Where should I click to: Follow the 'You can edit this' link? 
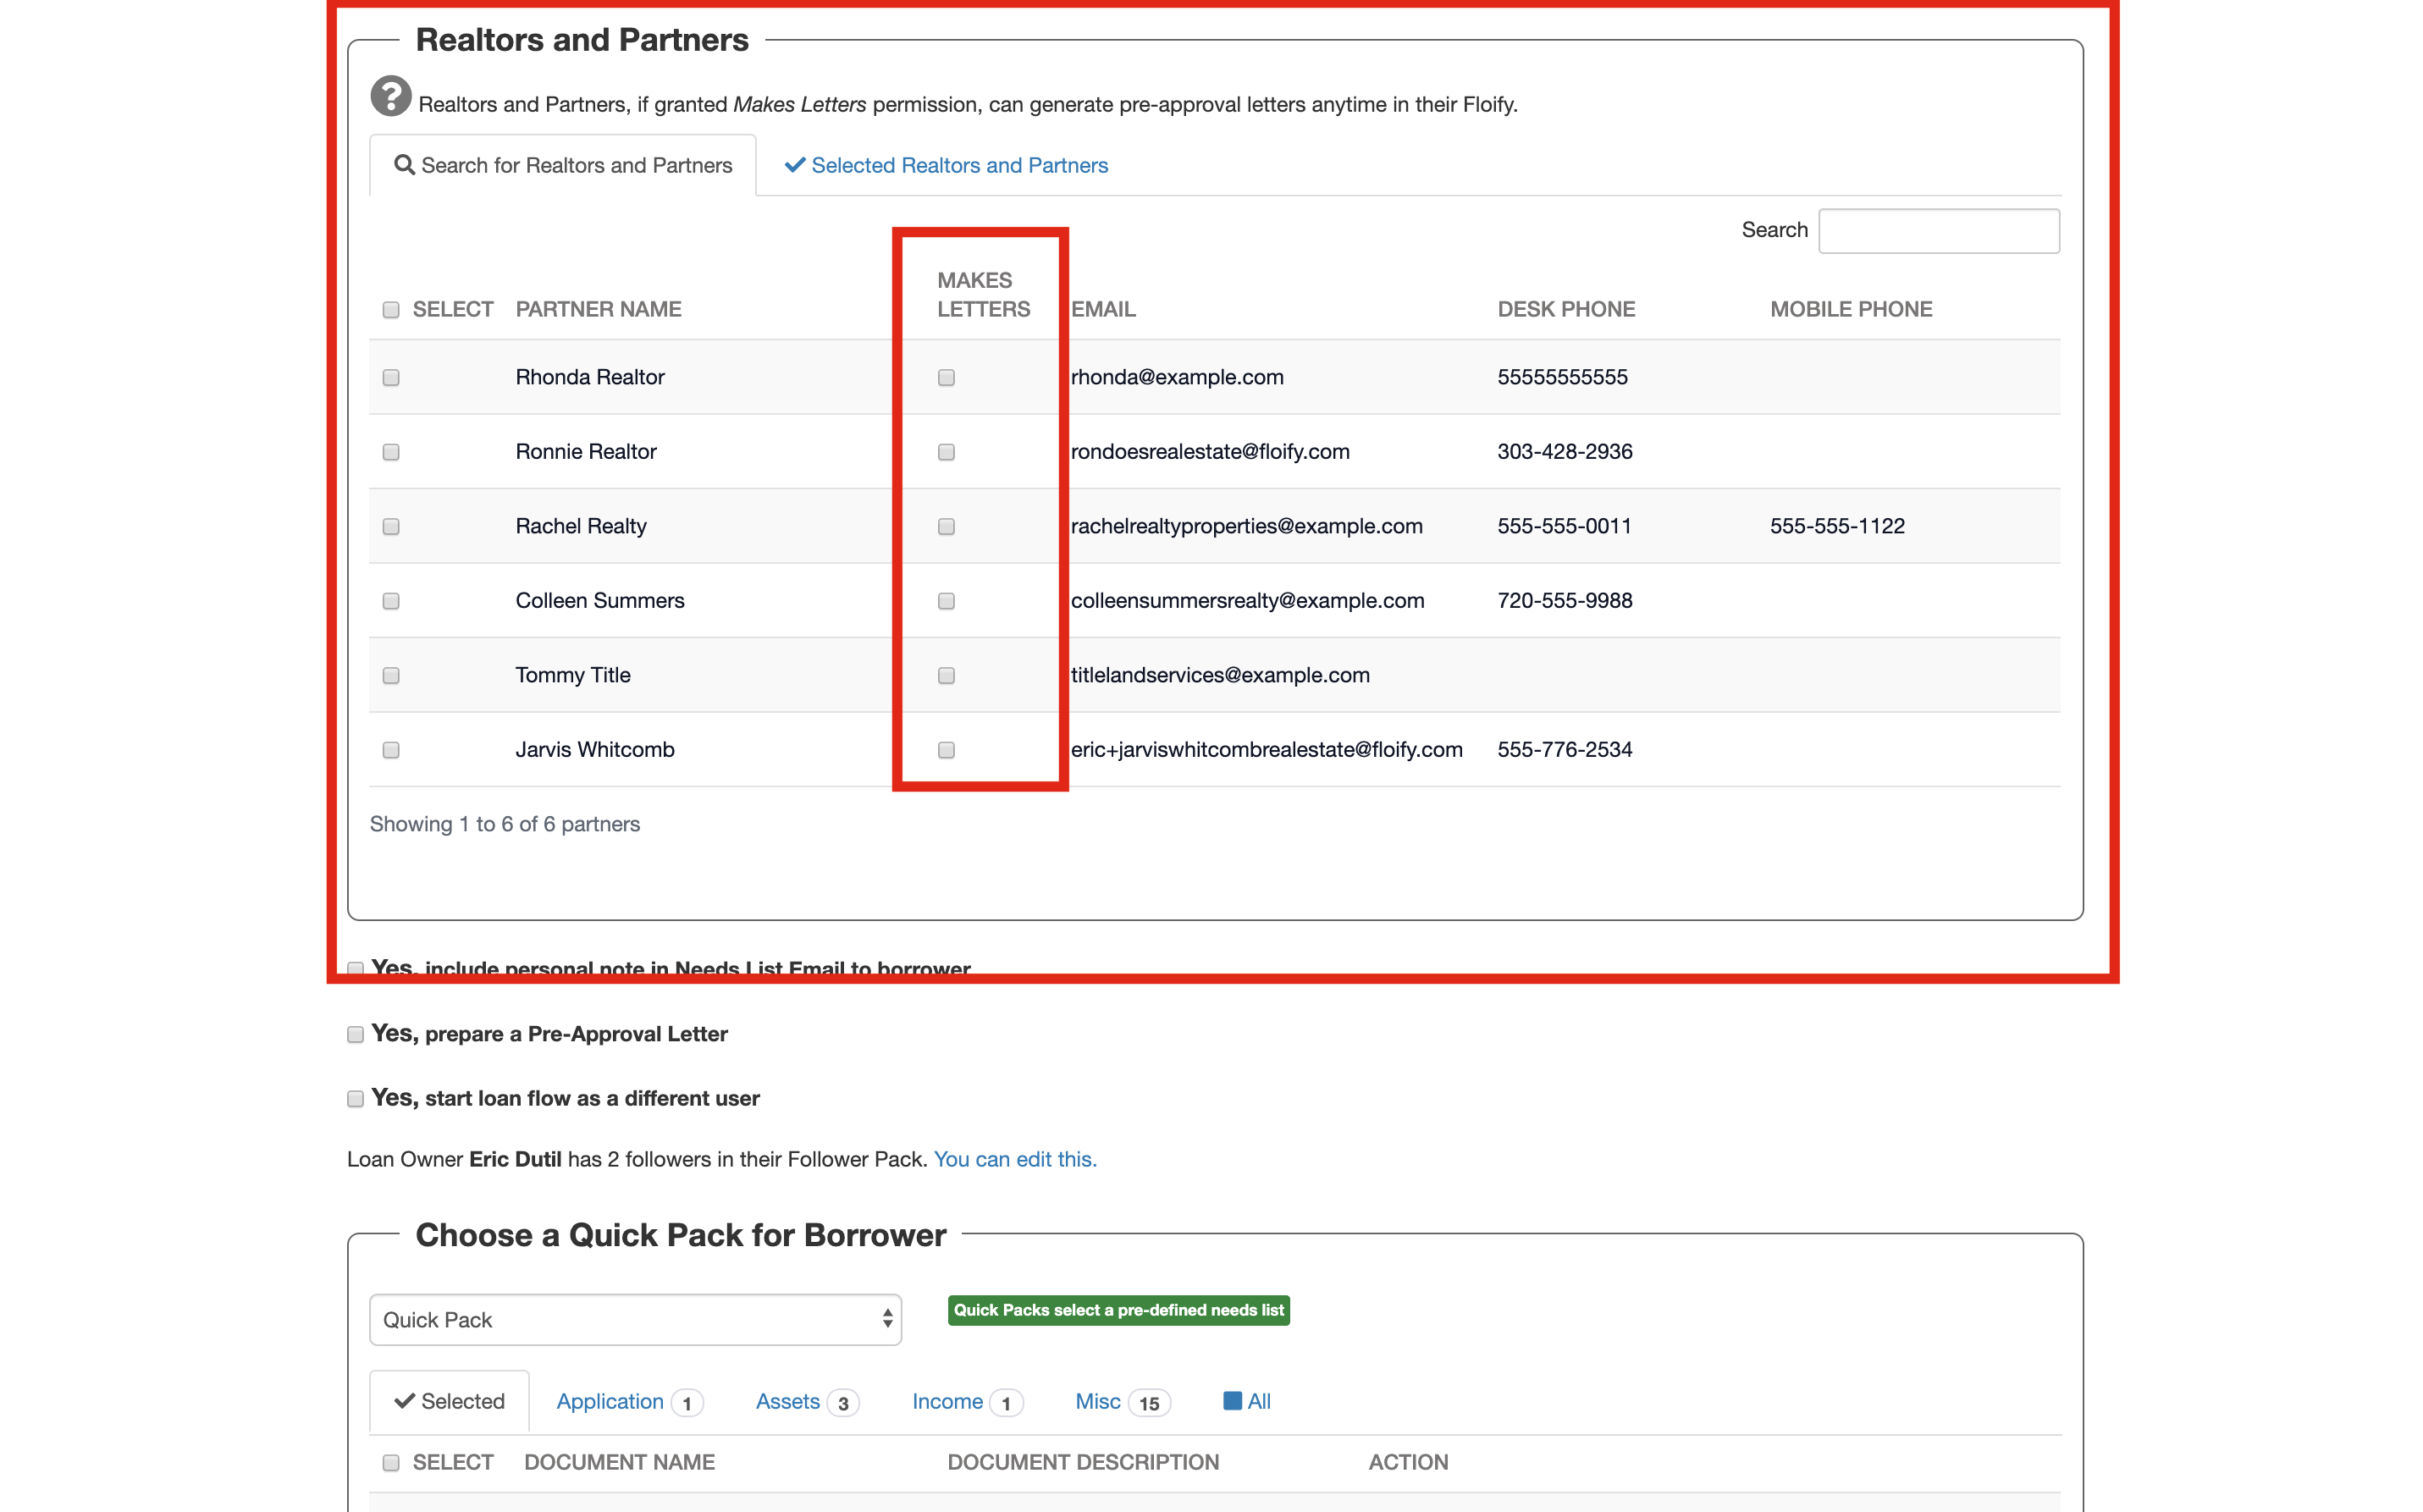(1014, 1159)
